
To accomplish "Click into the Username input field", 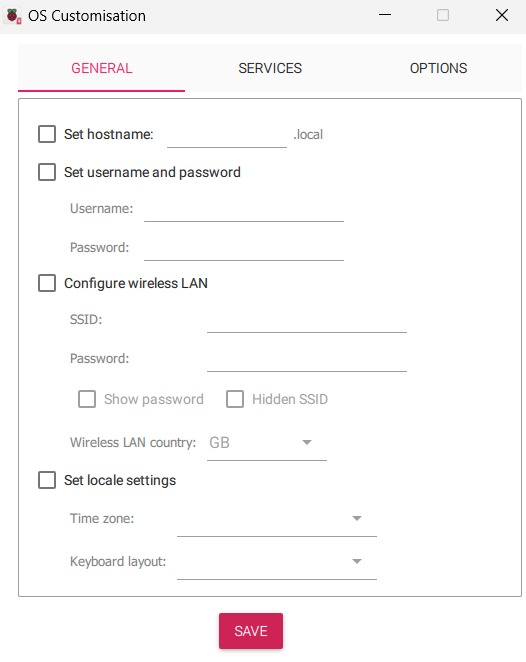I will [244, 210].
